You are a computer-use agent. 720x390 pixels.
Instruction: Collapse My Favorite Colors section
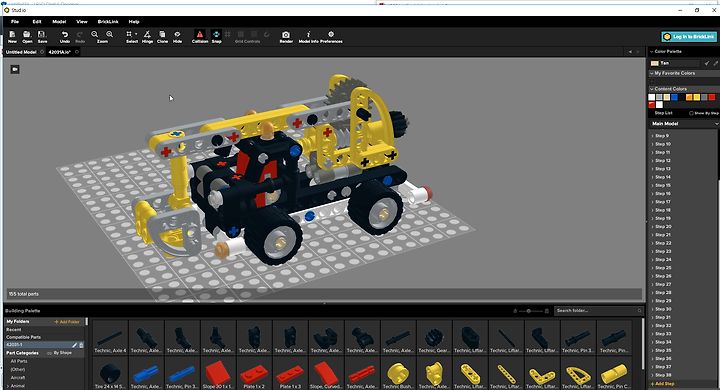652,73
